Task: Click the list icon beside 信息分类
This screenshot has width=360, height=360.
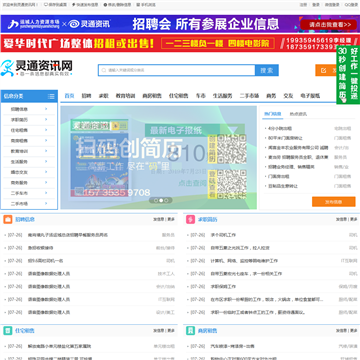Action: coord(51,96)
